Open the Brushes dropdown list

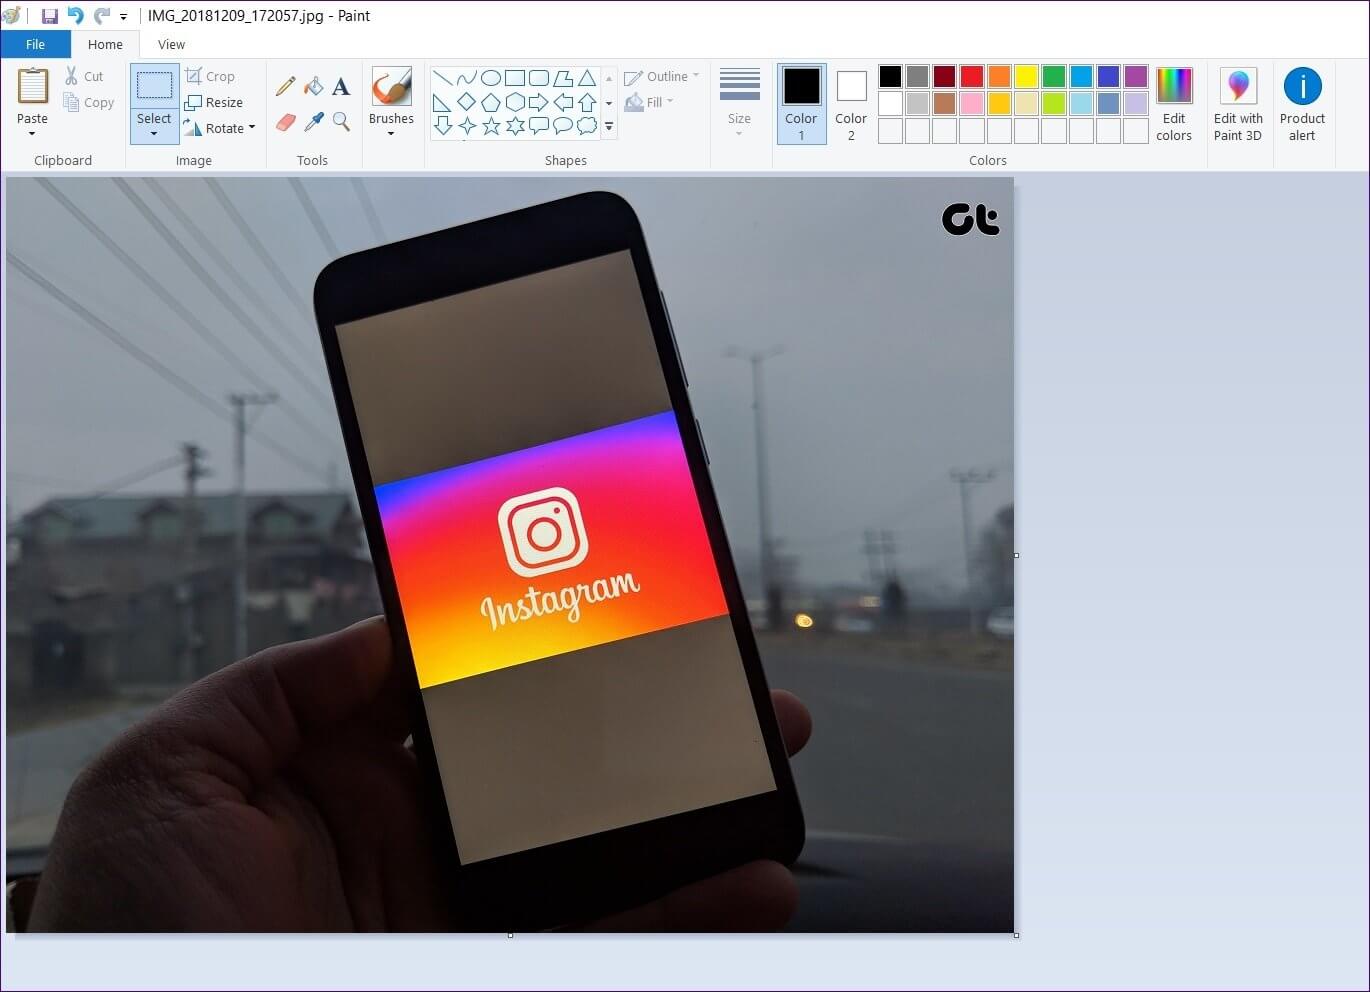[391, 133]
